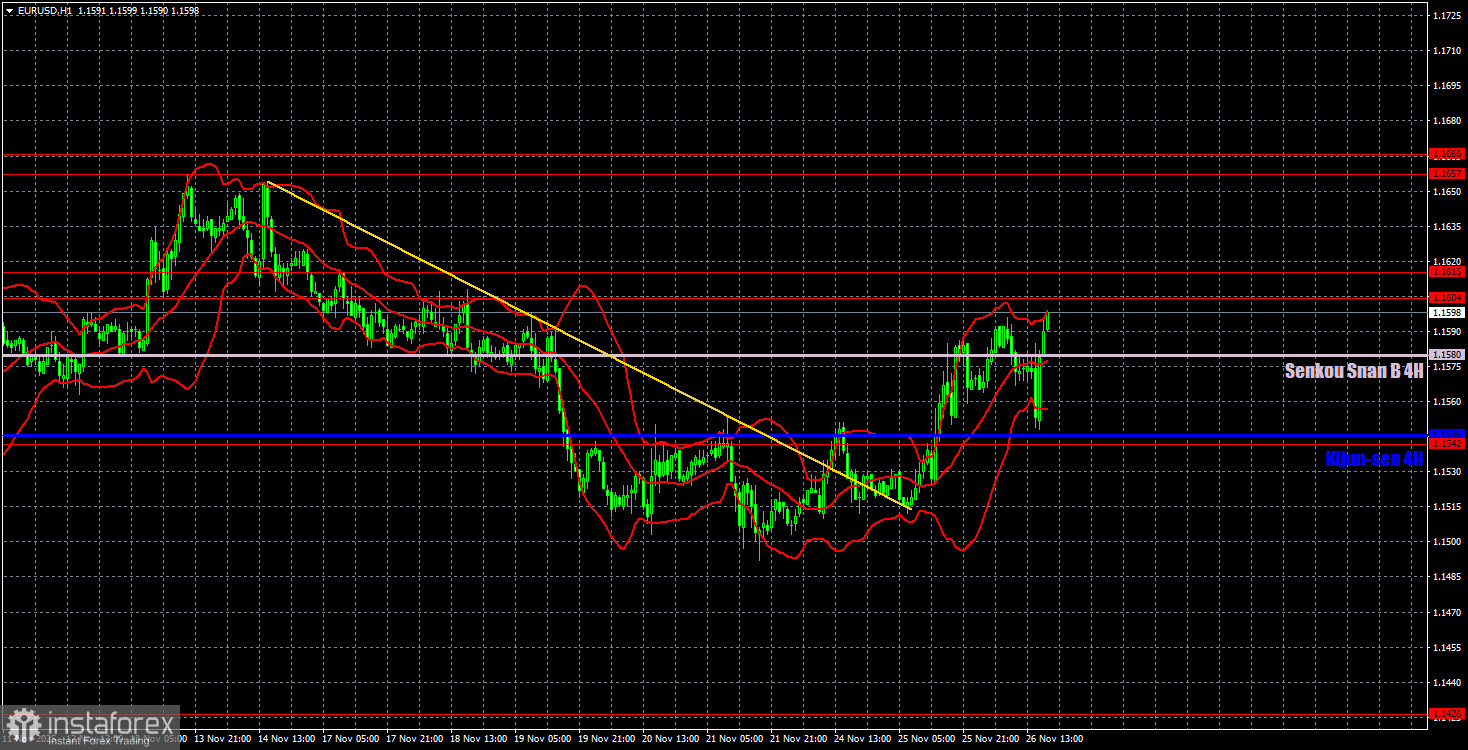This screenshot has width=1468, height=750.
Task: Click the red 1.1542 level price tag
Action: coord(1447,443)
